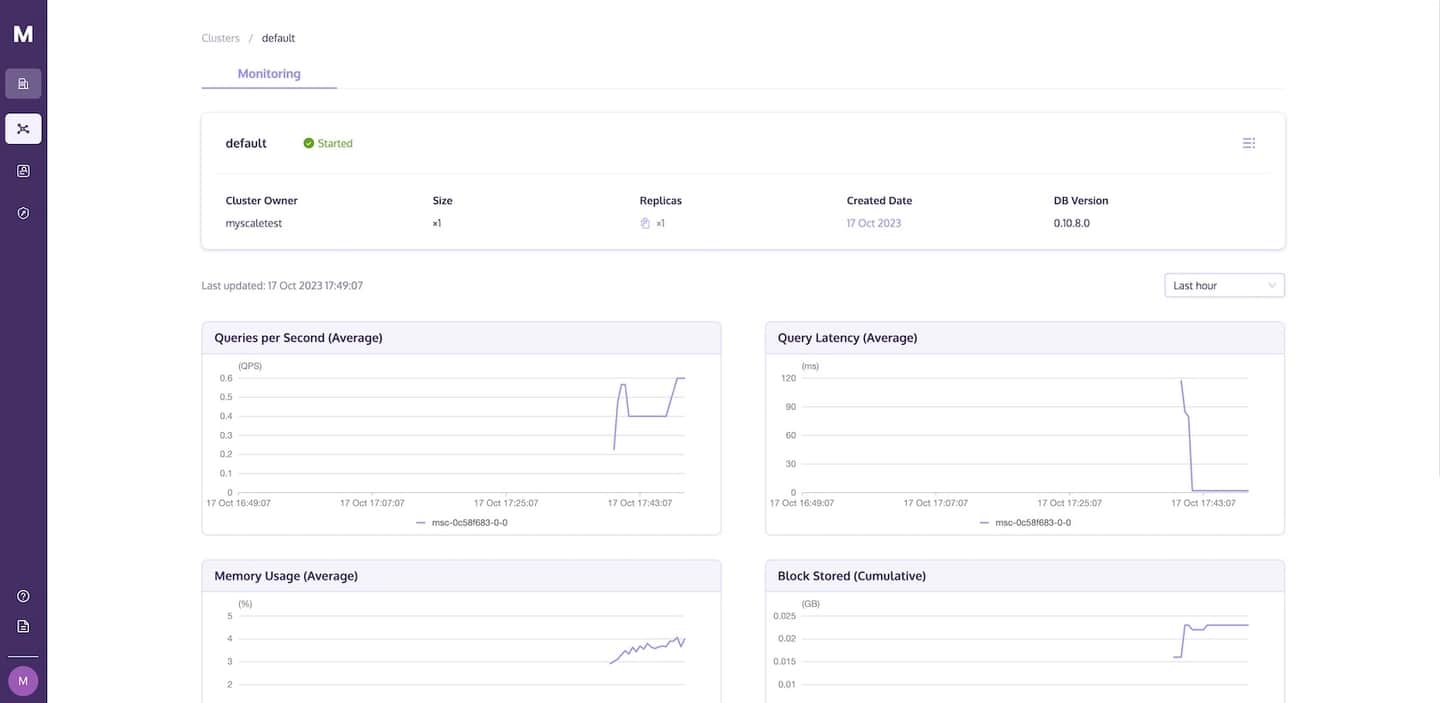Open the documentation page icon in sidebar
This screenshot has height=703, width=1440.
pos(23,626)
